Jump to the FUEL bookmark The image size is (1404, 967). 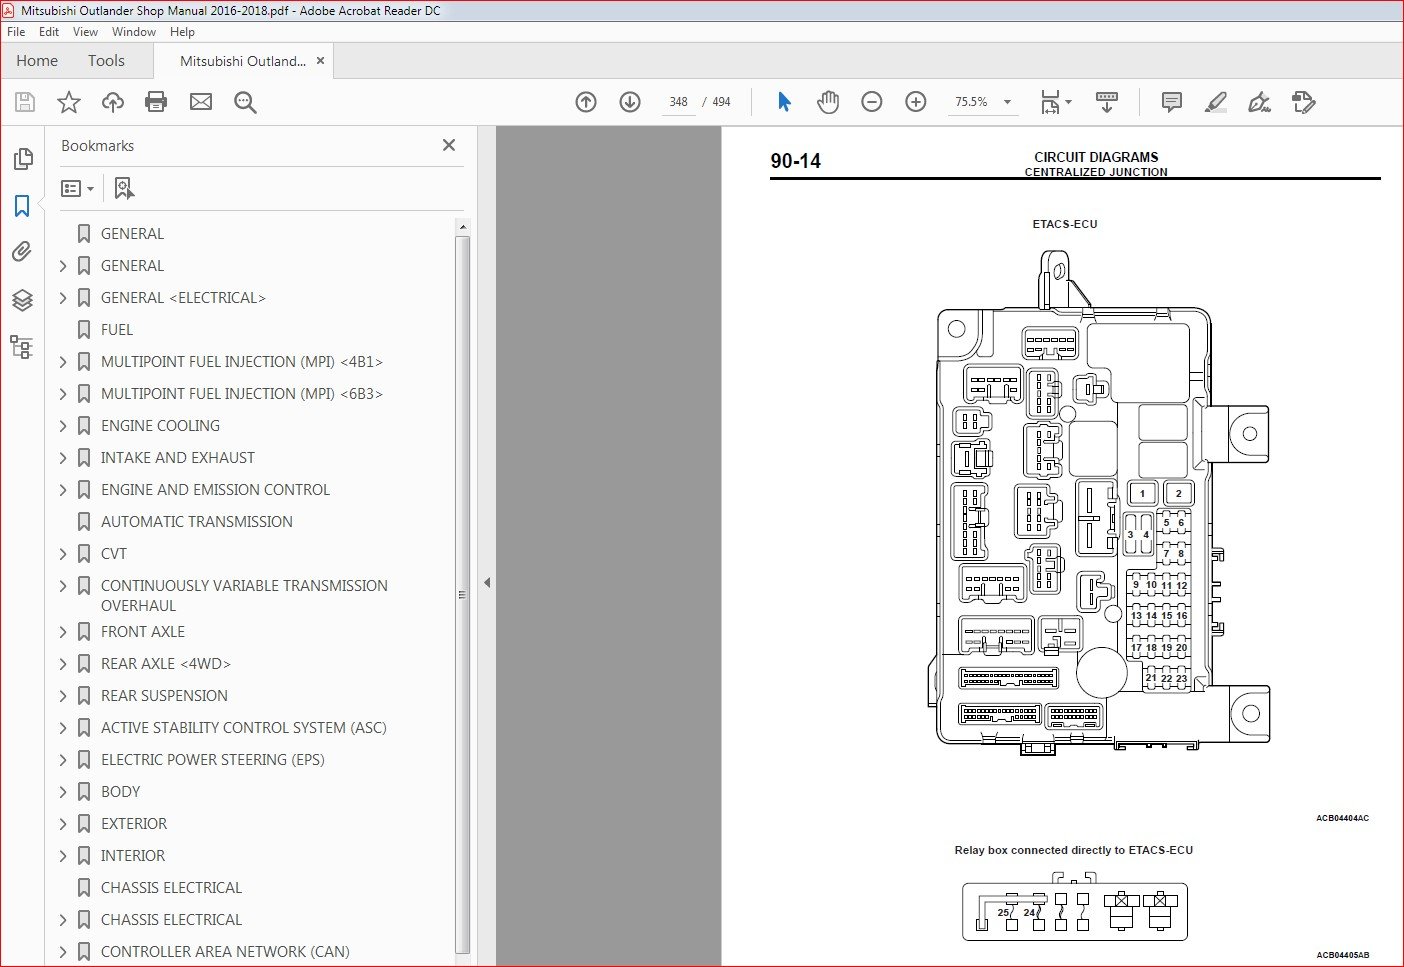tap(117, 330)
